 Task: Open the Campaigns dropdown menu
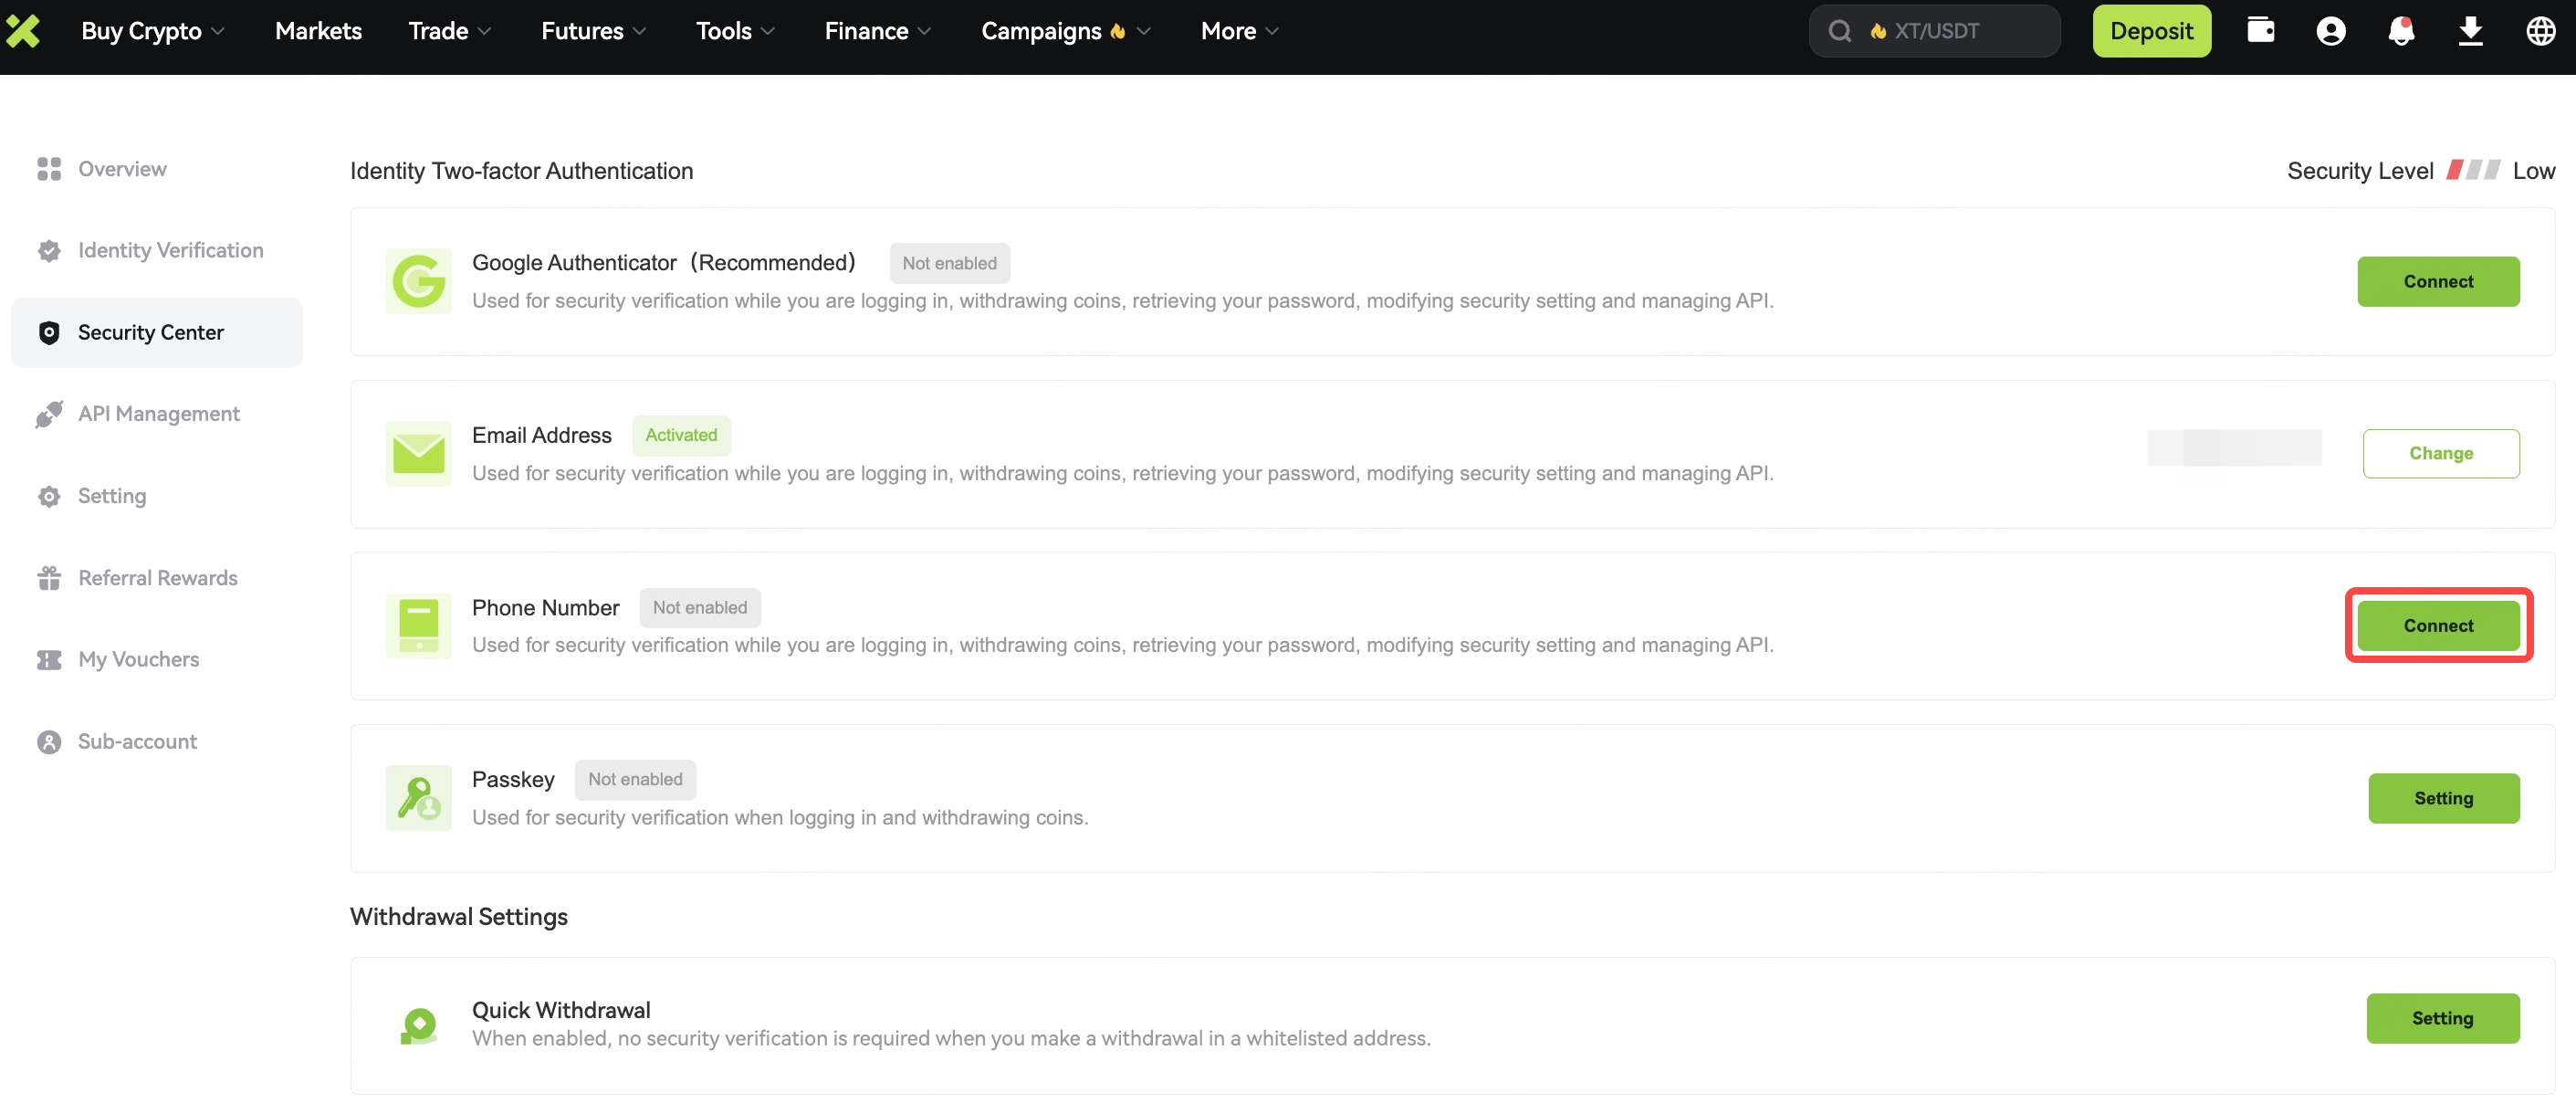(1065, 31)
